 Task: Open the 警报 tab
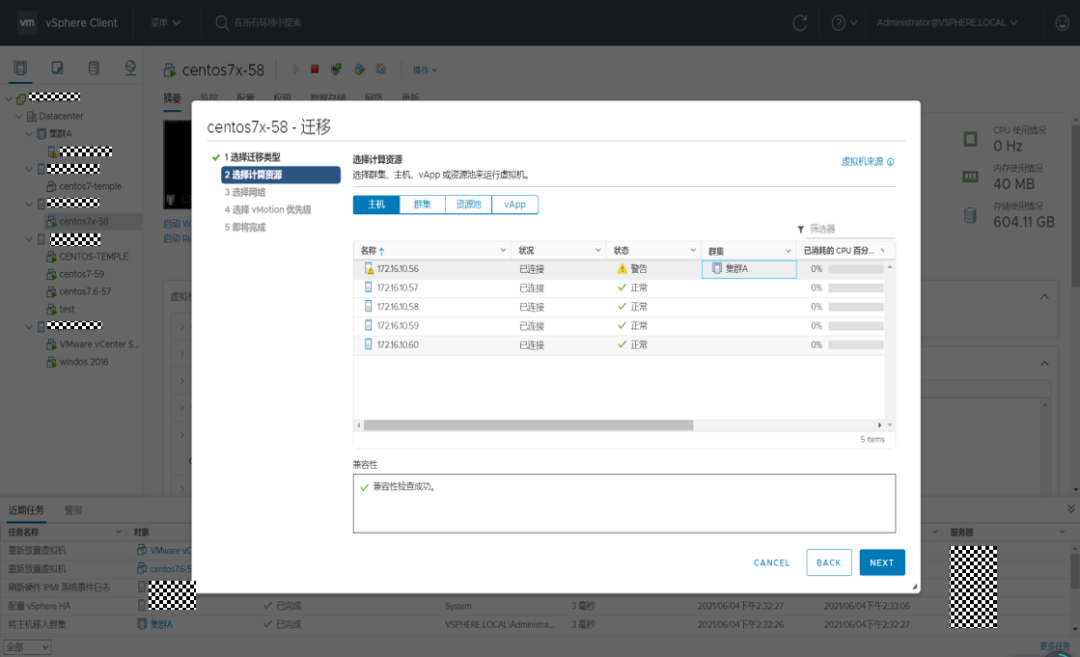[x=73, y=510]
